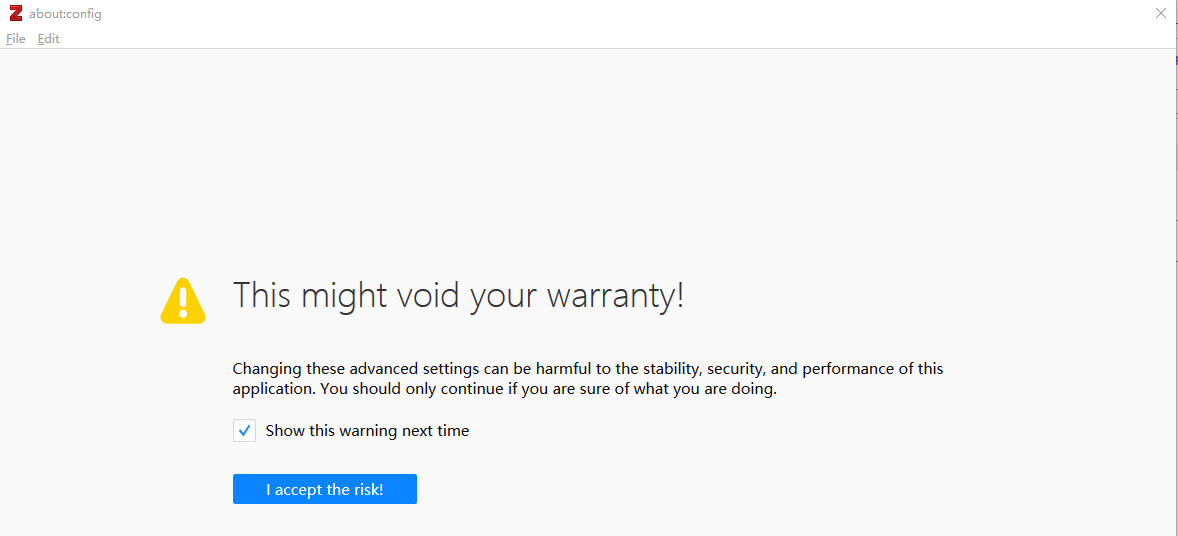Accept the risk to continue to settings

(x=325, y=489)
